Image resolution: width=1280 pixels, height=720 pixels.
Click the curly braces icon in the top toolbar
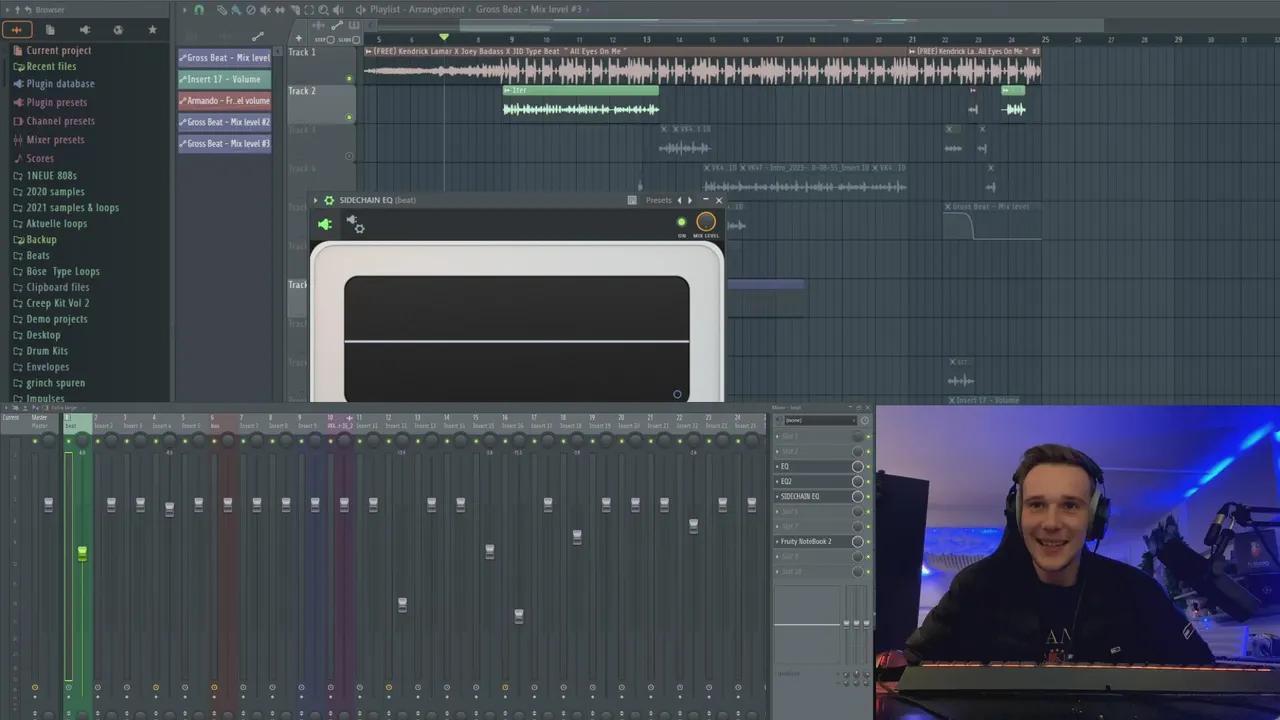(x=308, y=9)
